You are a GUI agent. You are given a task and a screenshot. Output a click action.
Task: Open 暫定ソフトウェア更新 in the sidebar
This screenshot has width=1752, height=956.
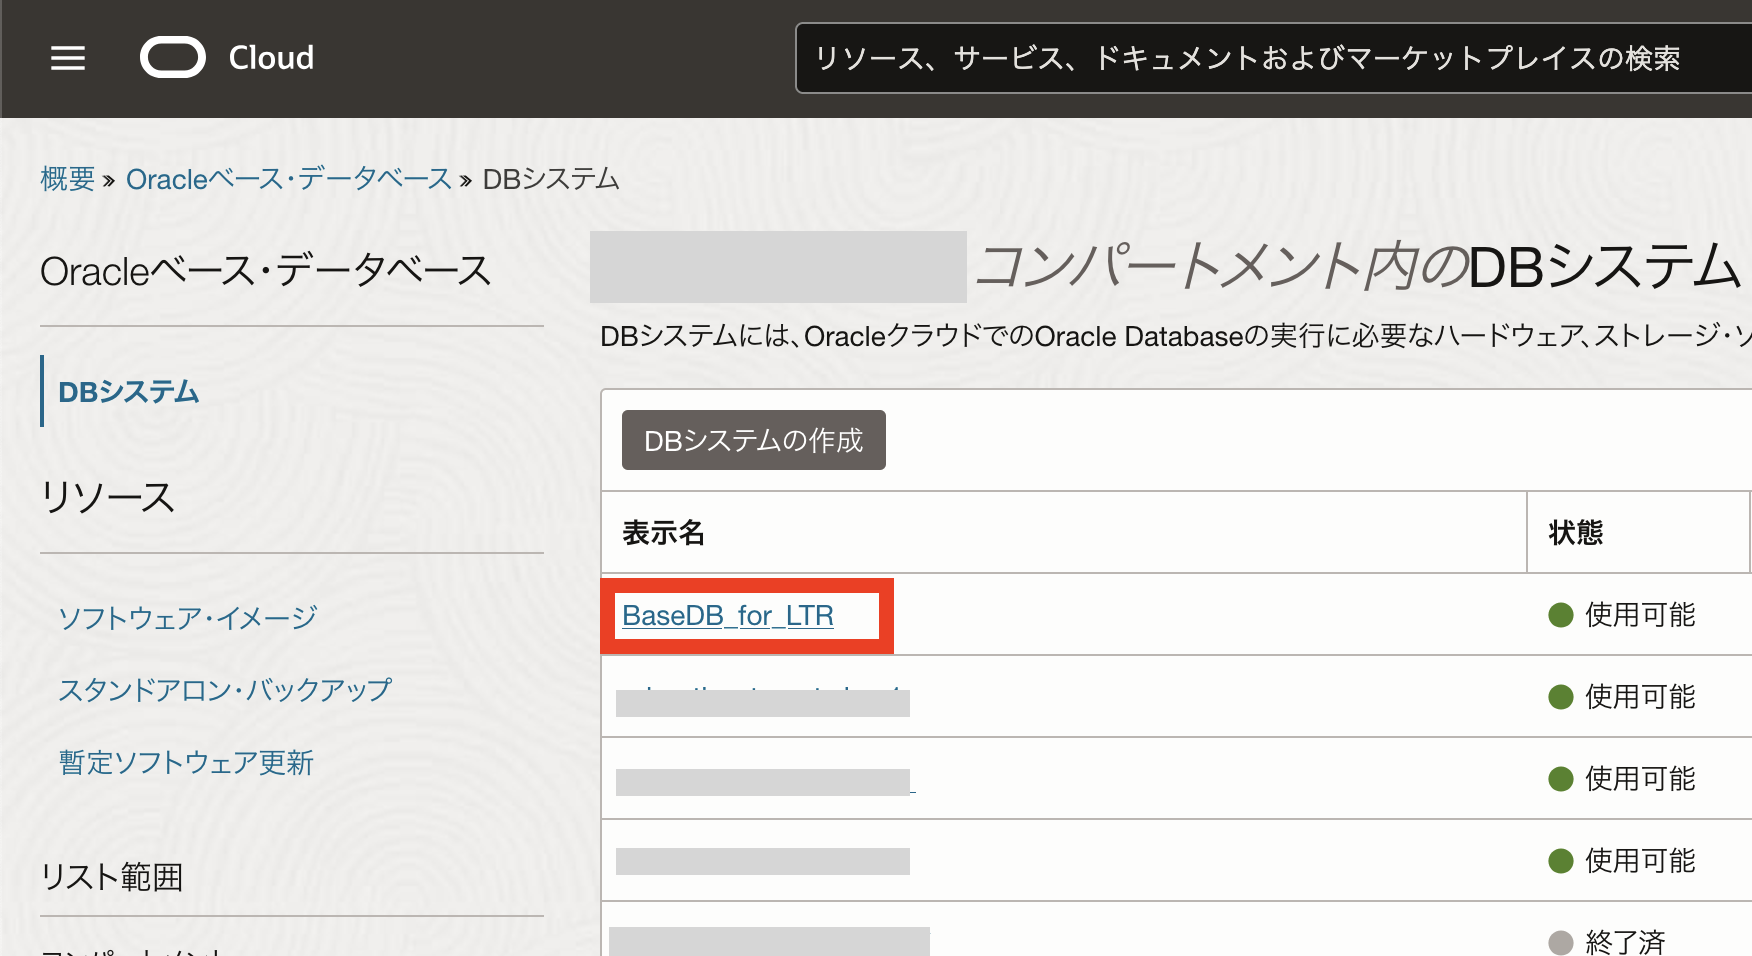pyautogui.click(x=186, y=763)
